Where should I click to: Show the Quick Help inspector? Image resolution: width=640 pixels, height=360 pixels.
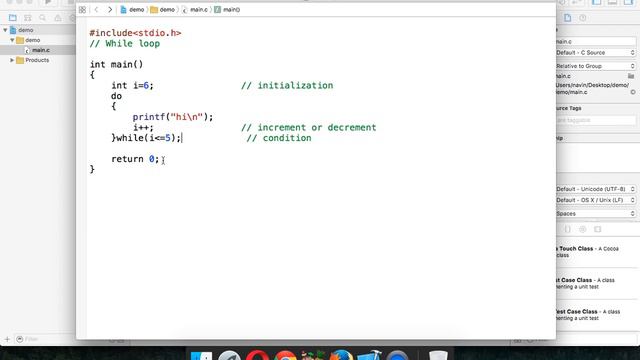[x=583, y=18]
